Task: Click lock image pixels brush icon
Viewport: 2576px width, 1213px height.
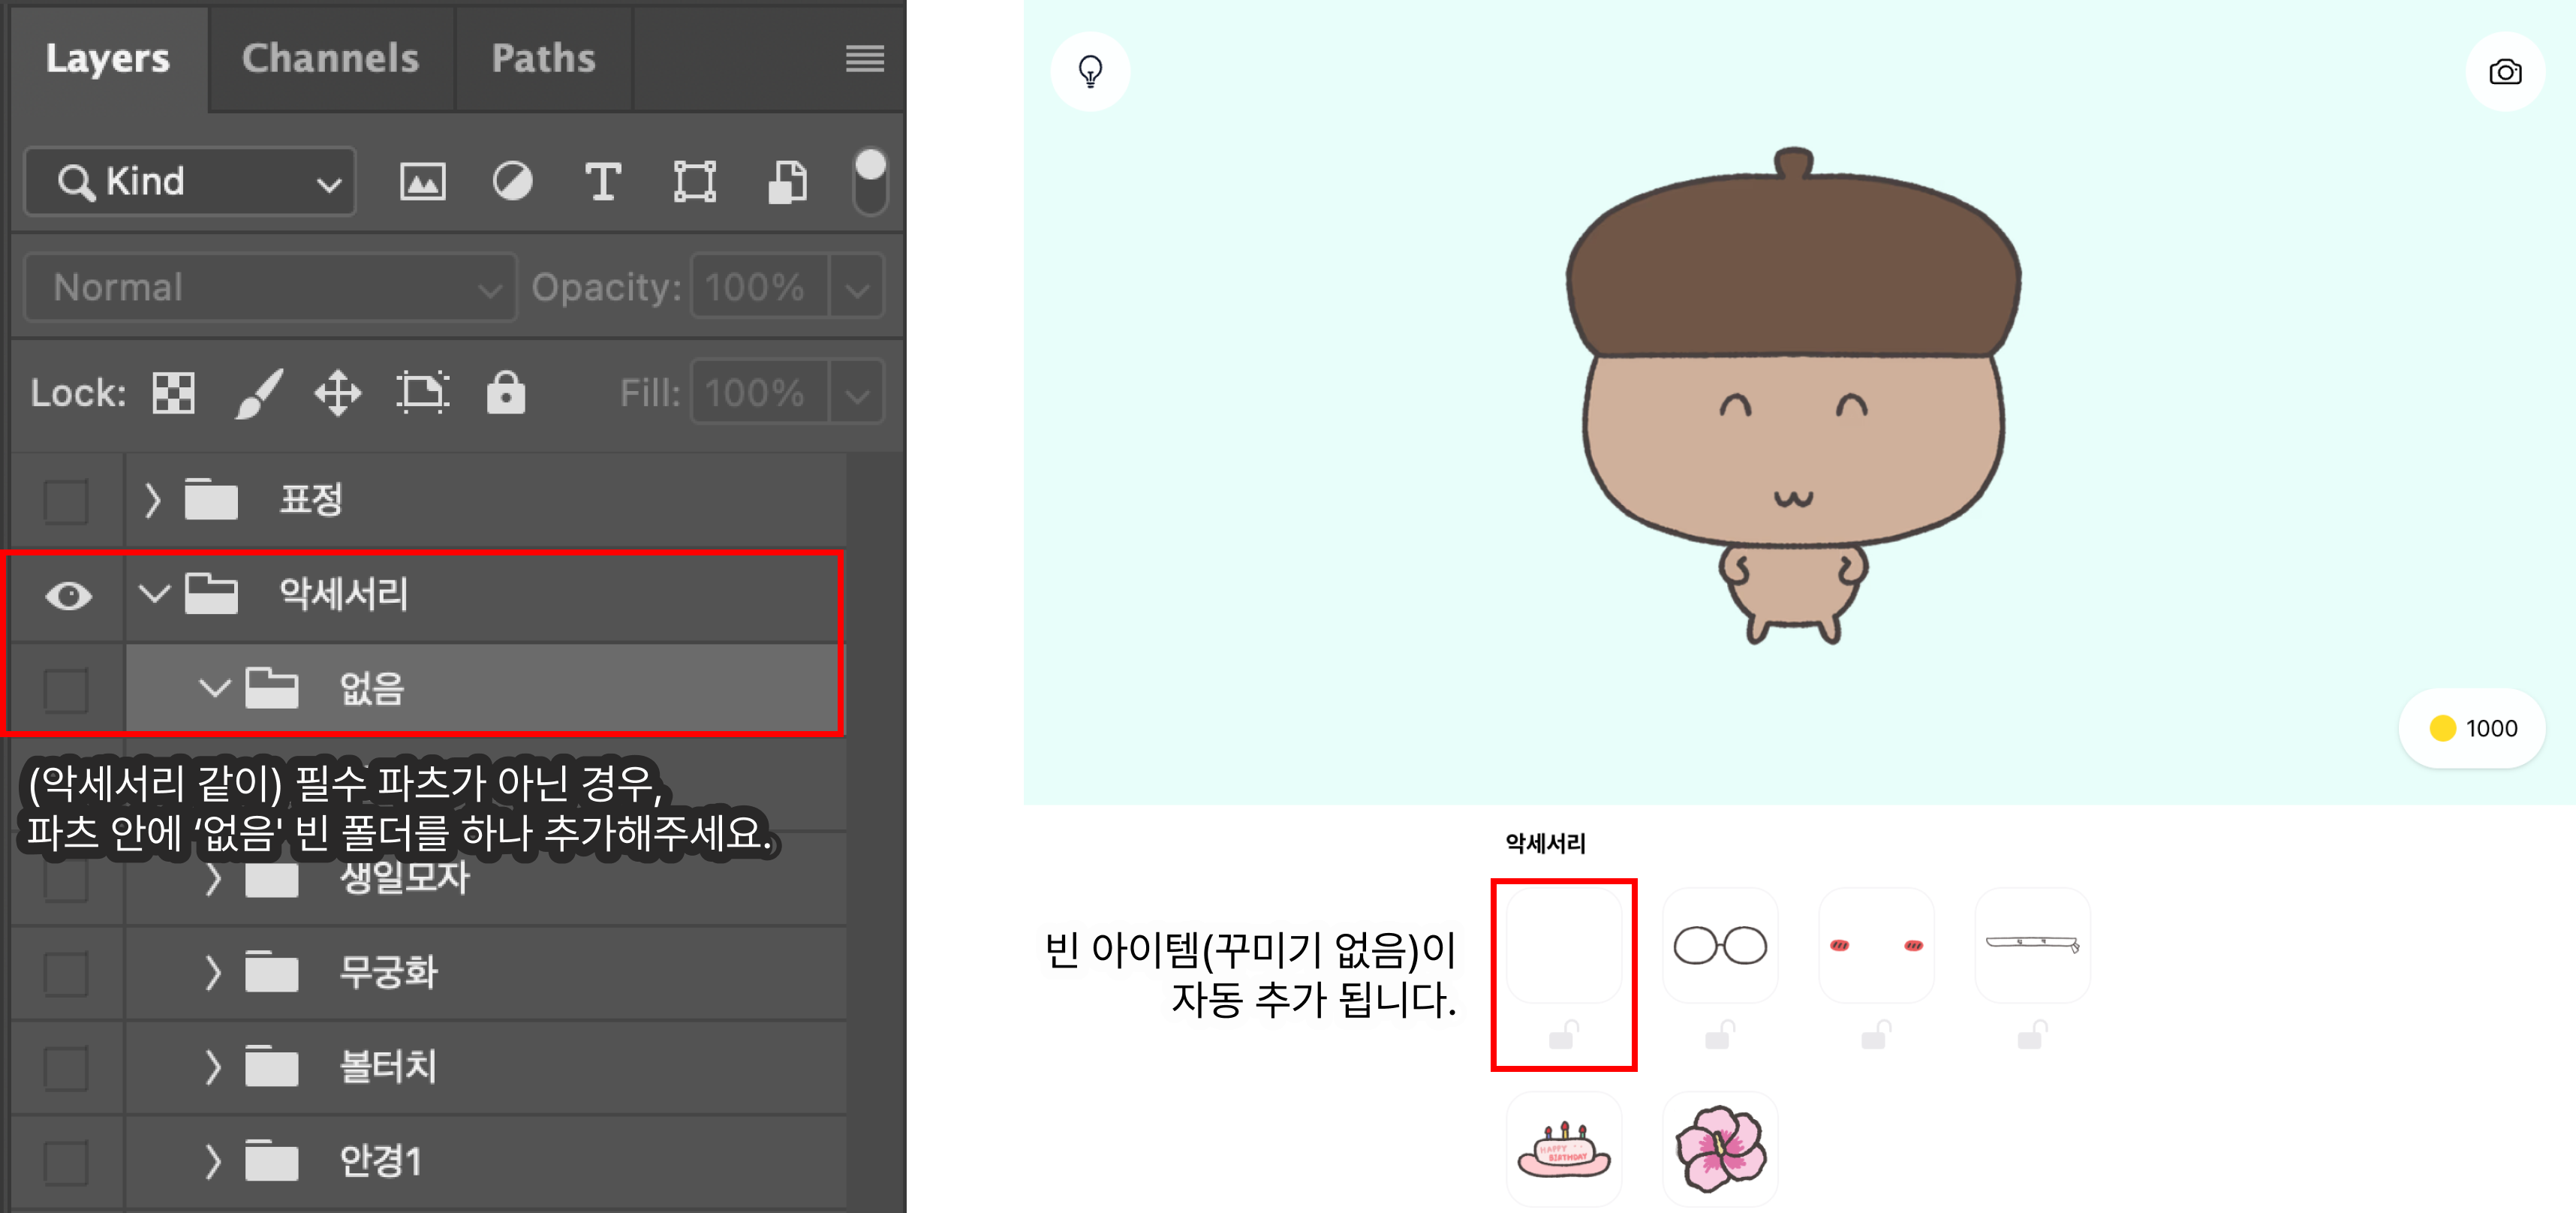Action: tap(258, 393)
